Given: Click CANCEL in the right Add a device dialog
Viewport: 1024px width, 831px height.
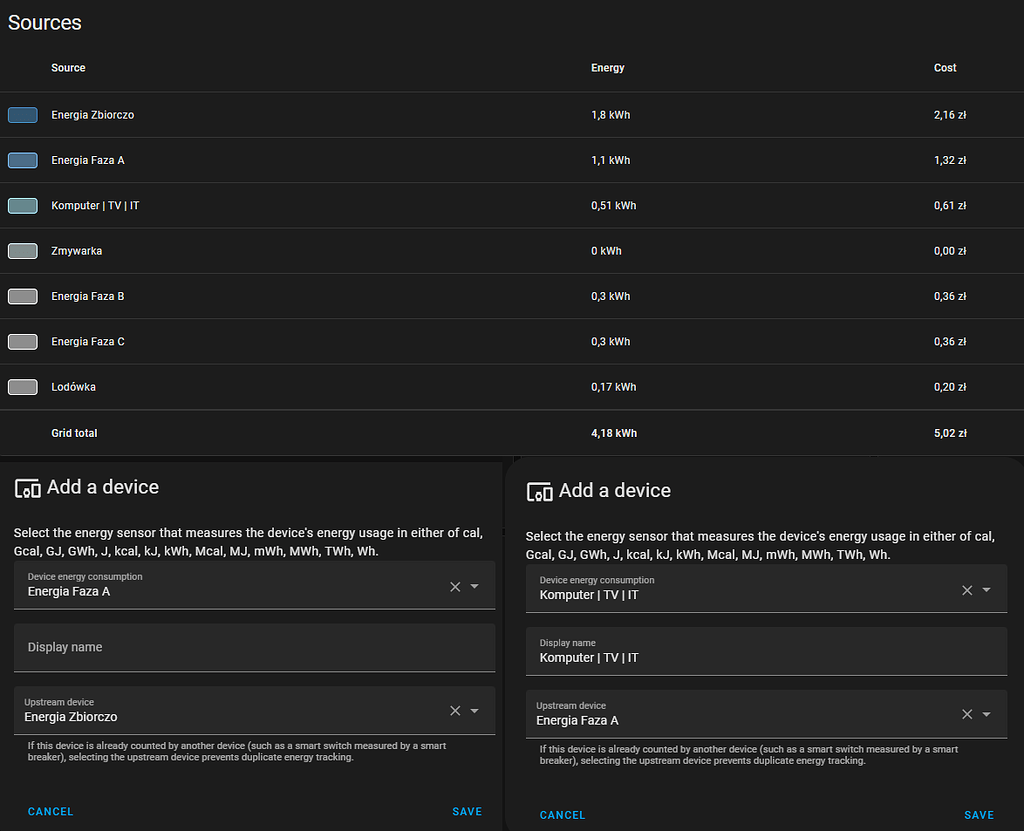Looking at the screenshot, I should point(562,815).
